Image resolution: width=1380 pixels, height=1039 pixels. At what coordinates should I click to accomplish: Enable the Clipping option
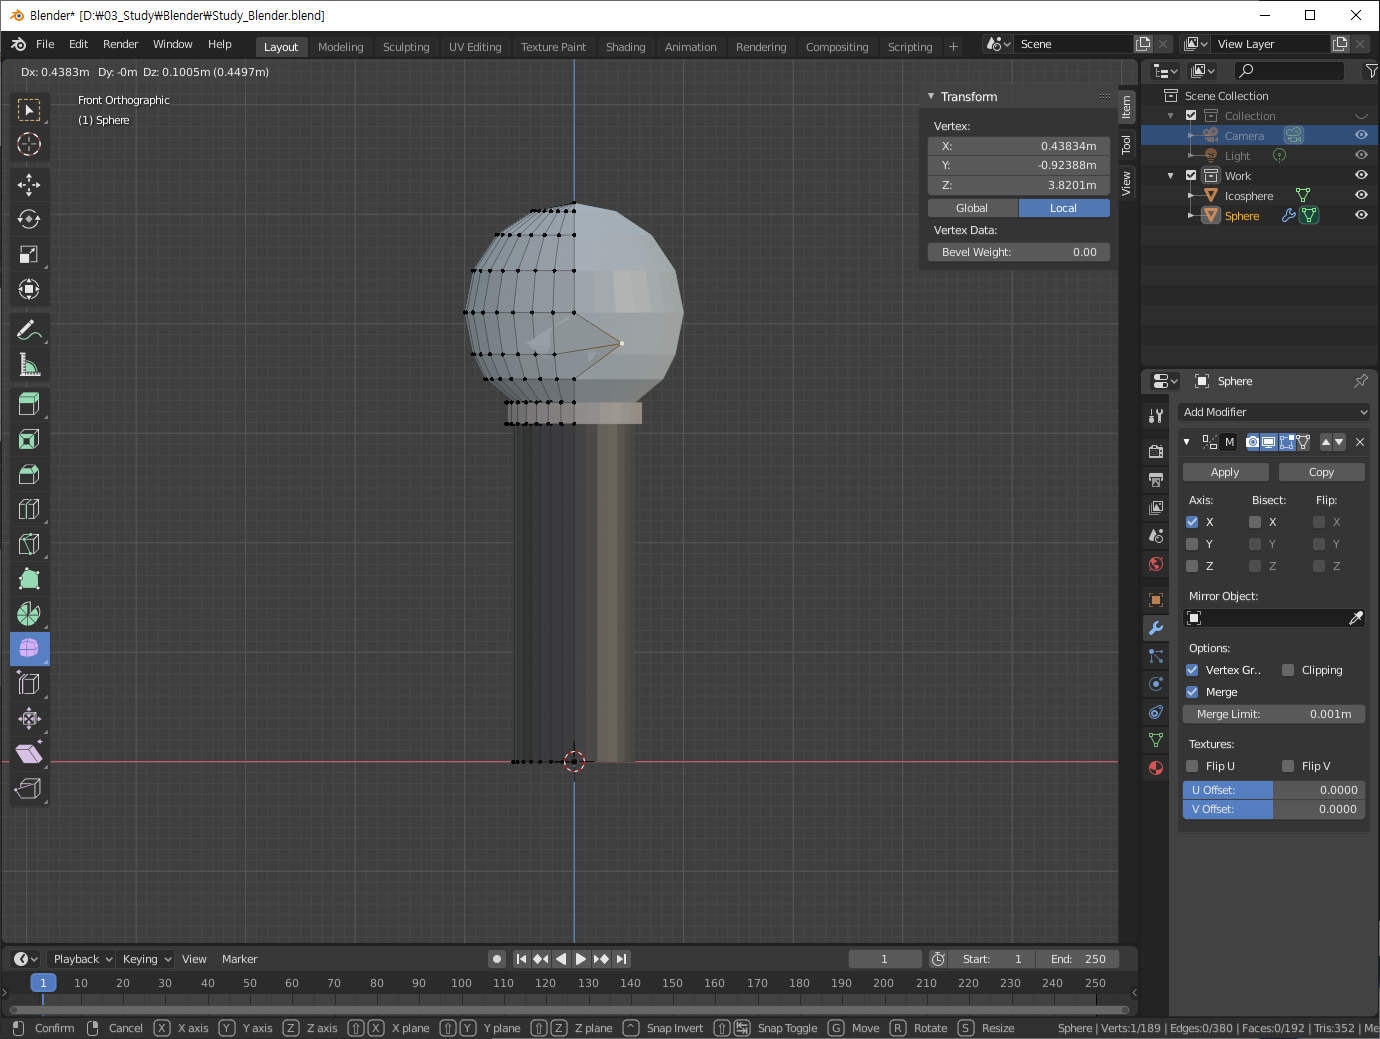[1288, 670]
